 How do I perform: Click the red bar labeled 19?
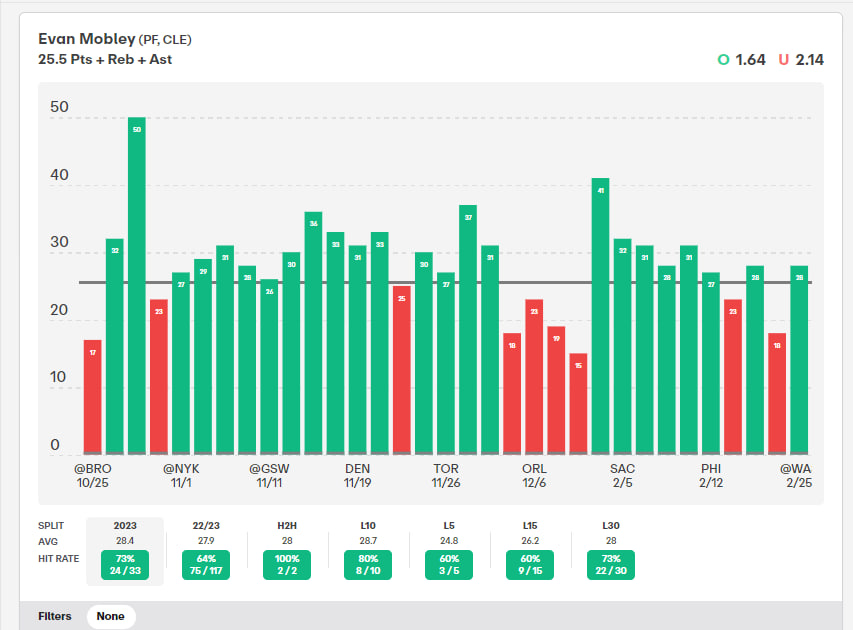[x=556, y=390]
